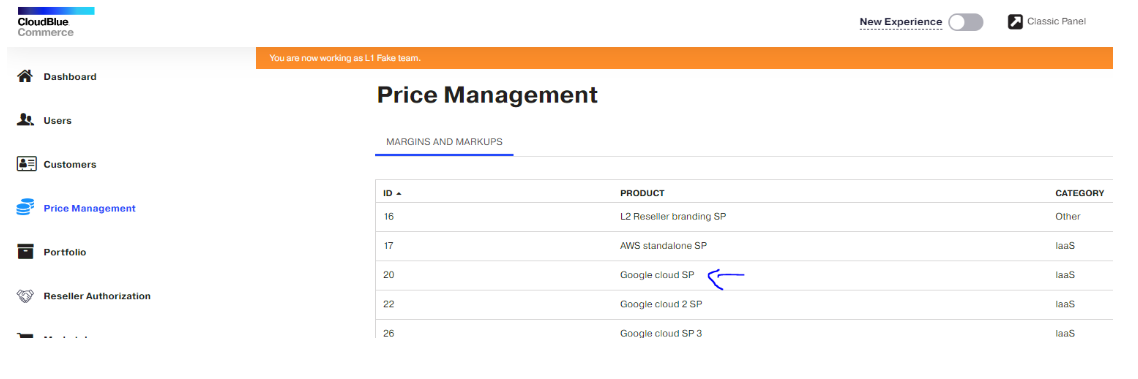Viewport: 1138px width, 379px height.
Task: Click the New Experience label
Action: (x=901, y=22)
